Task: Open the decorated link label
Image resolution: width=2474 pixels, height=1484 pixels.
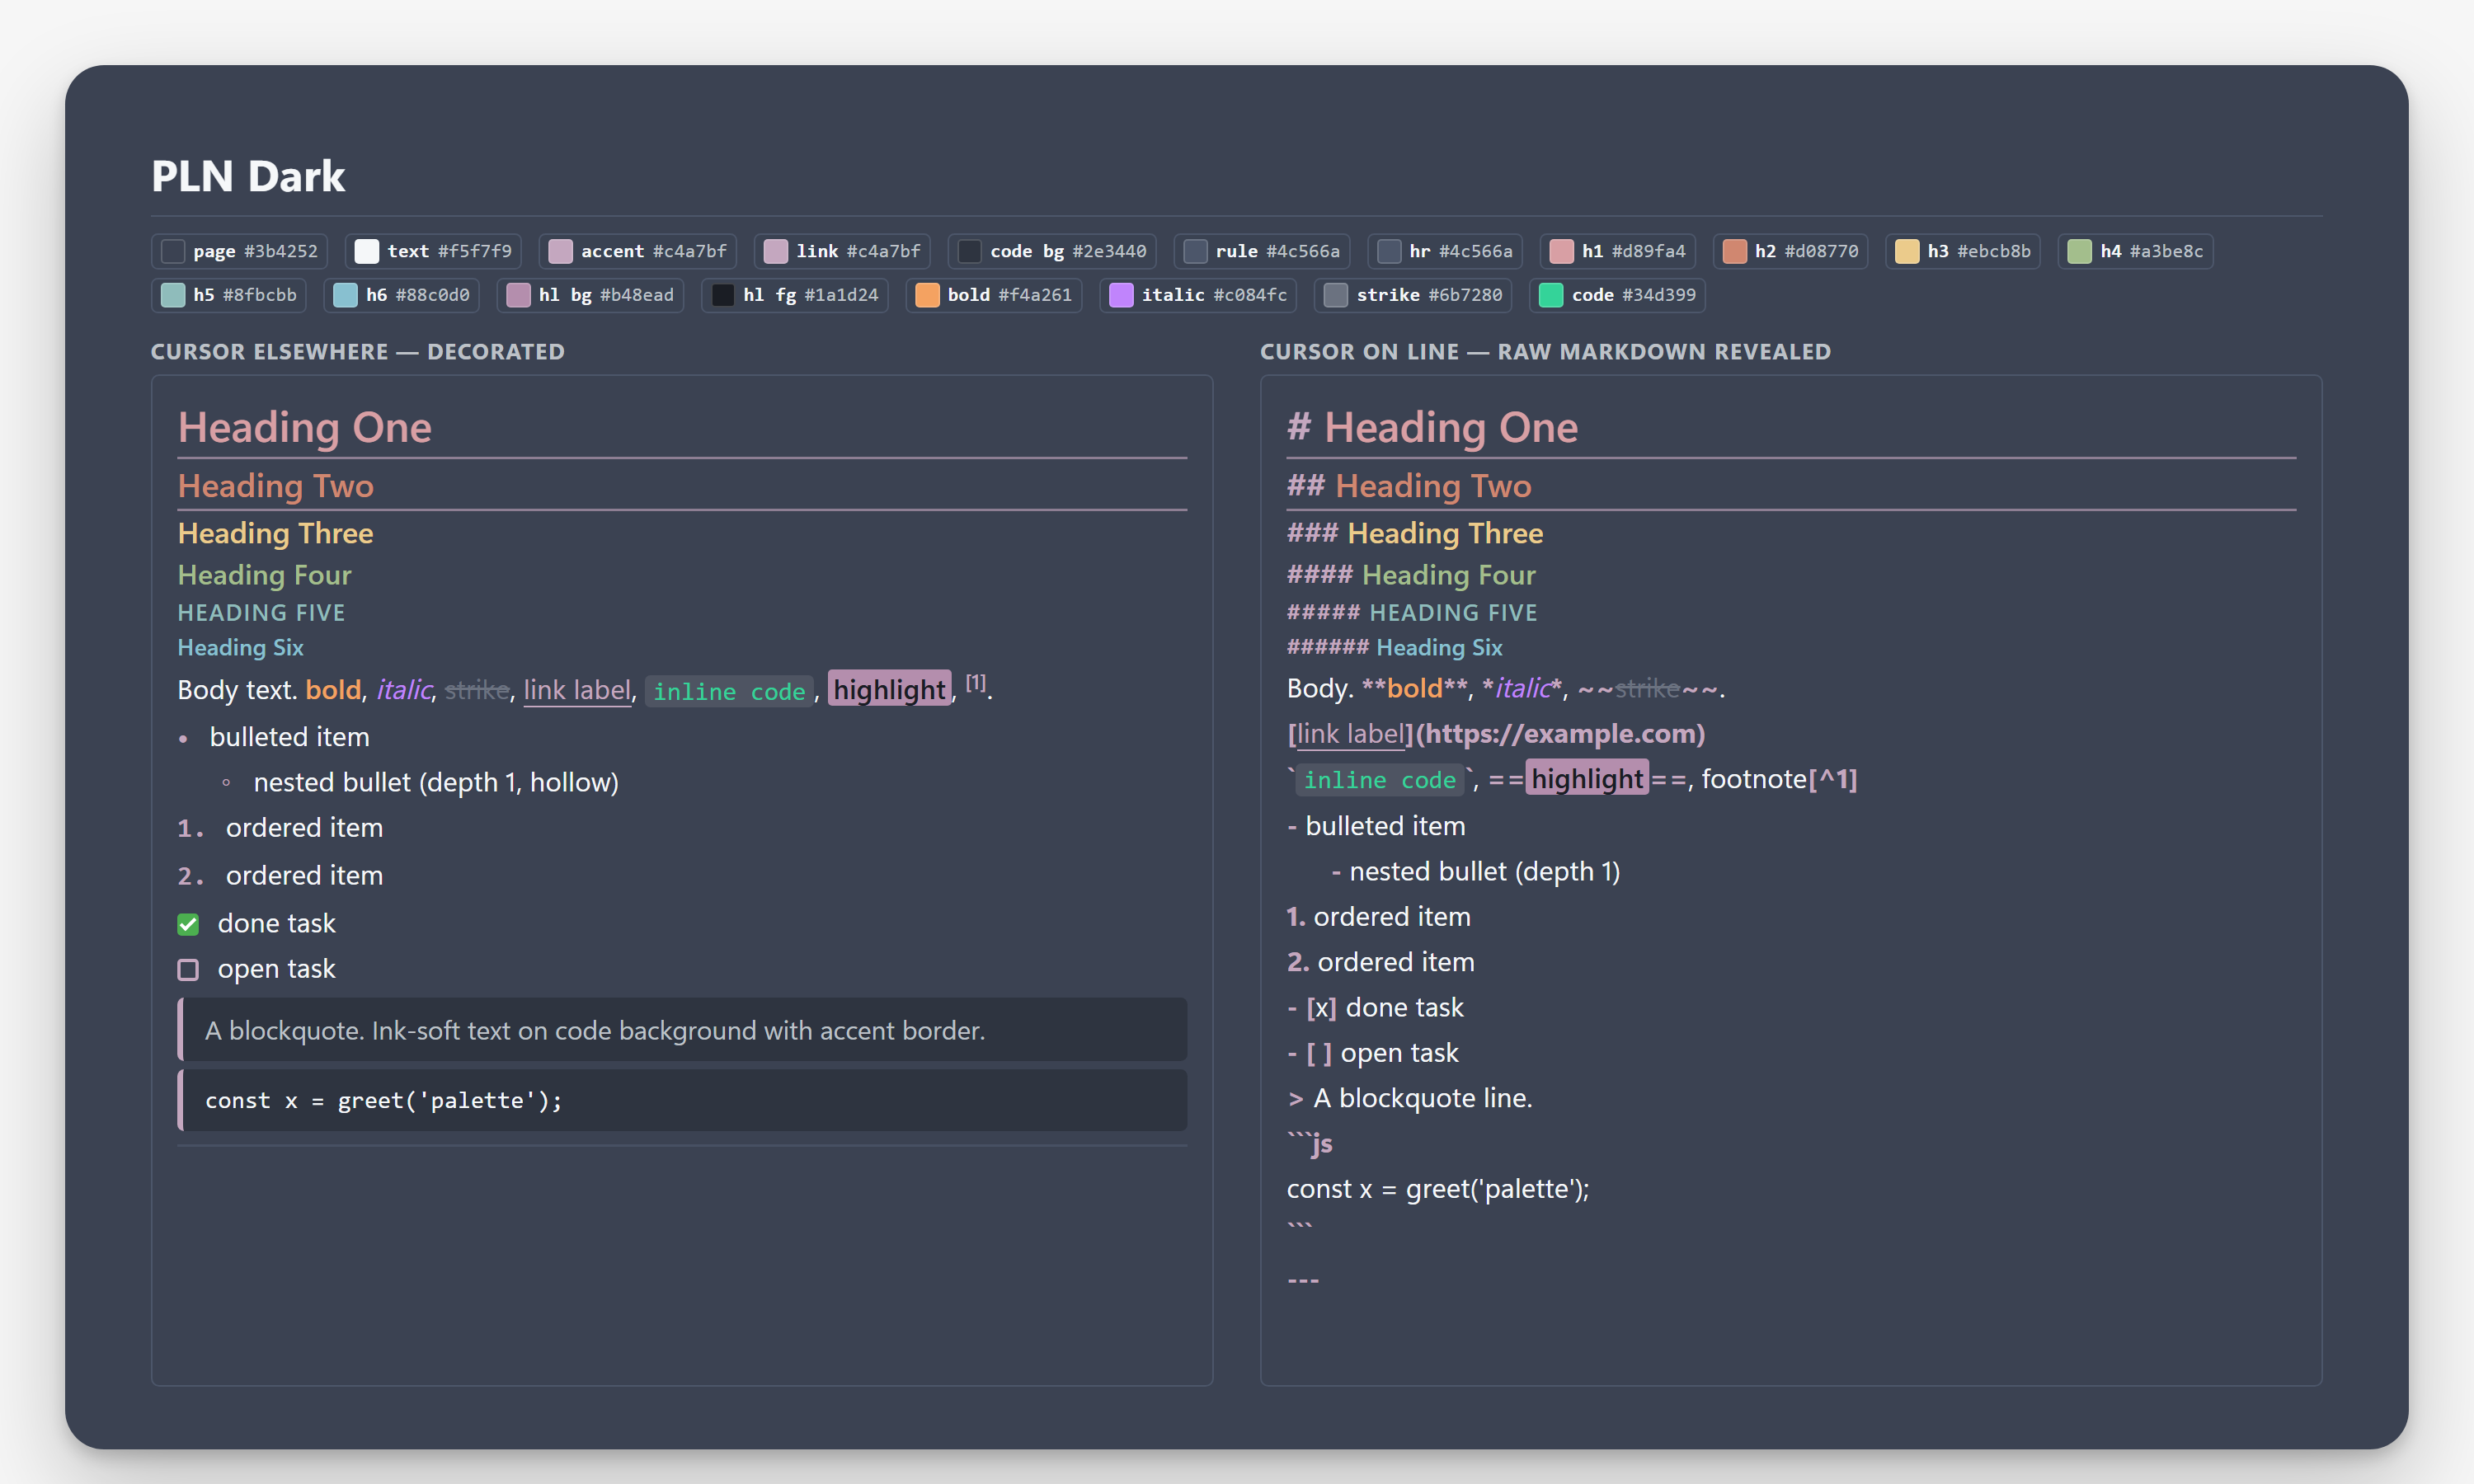Action: (x=577, y=690)
